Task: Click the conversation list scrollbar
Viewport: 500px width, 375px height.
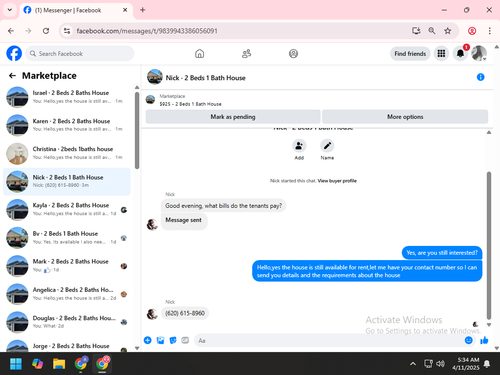Action: coord(137,130)
